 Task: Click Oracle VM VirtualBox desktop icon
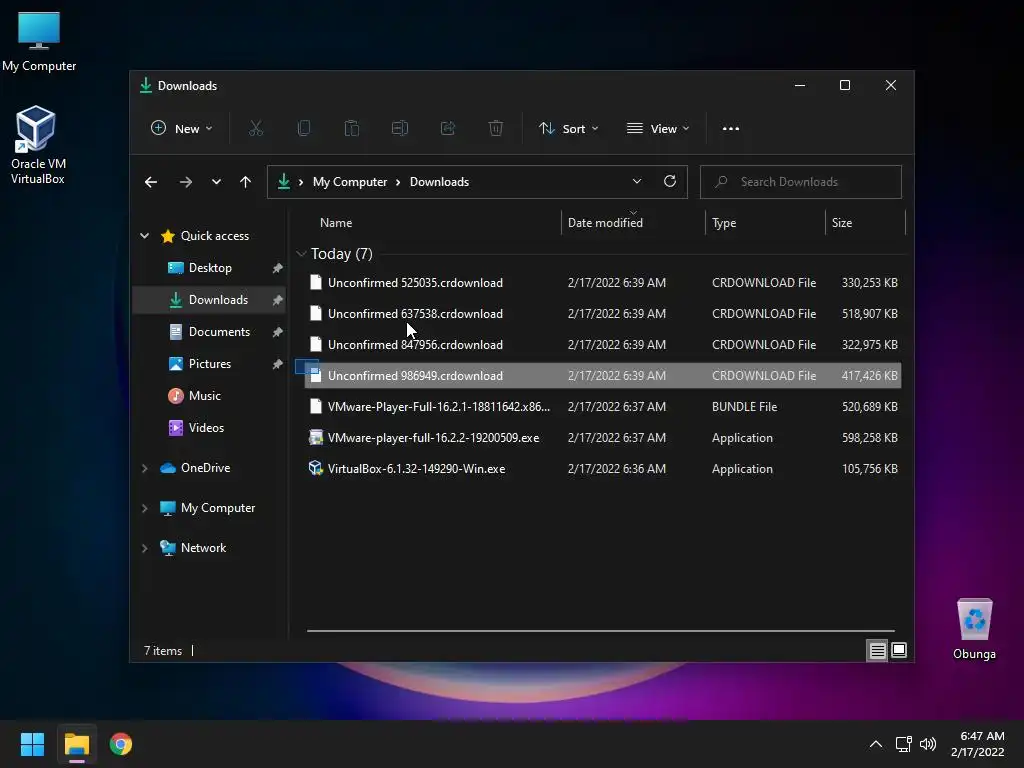coord(37,145)
